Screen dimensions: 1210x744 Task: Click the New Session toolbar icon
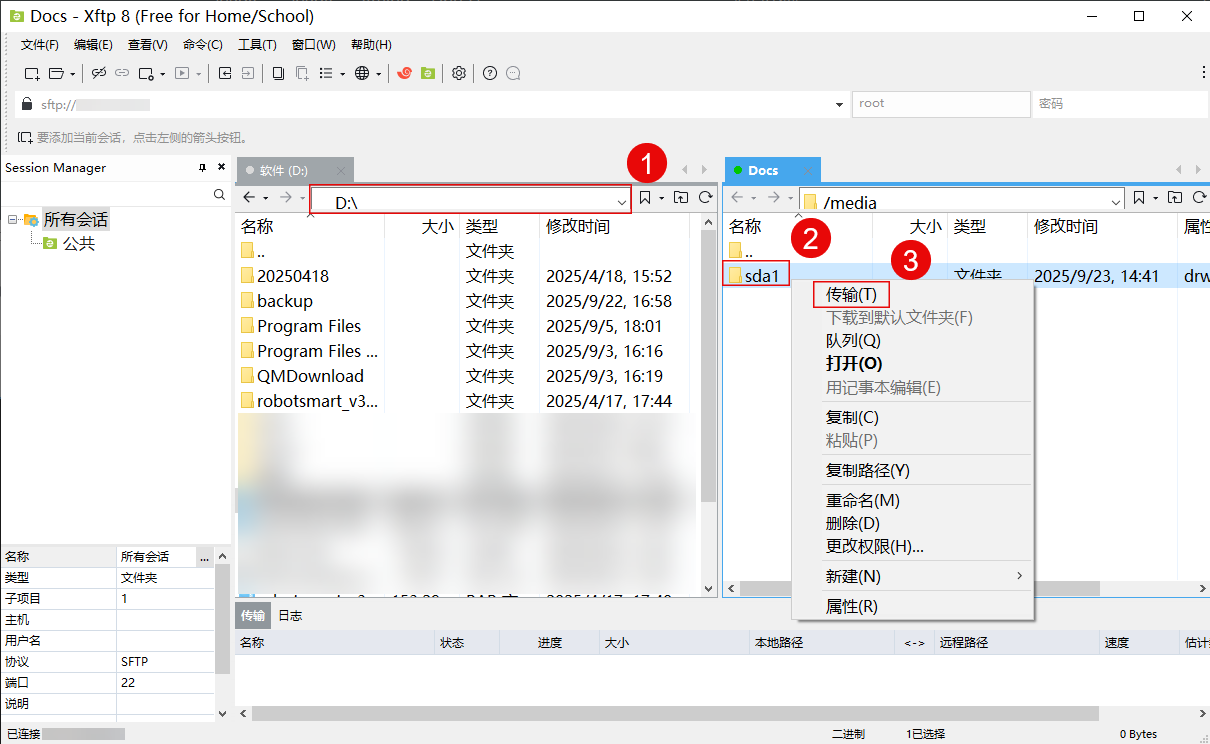click(x=32, y=73)
